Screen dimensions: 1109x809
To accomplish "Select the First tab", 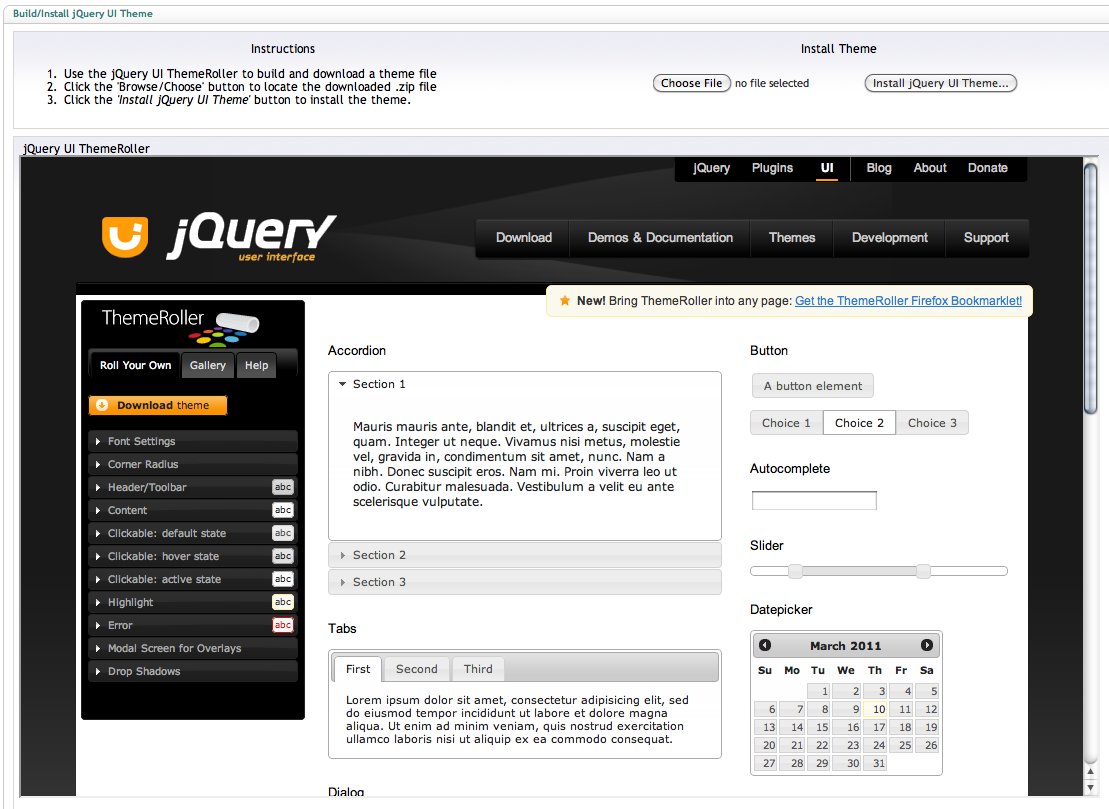I will point(358,669).
